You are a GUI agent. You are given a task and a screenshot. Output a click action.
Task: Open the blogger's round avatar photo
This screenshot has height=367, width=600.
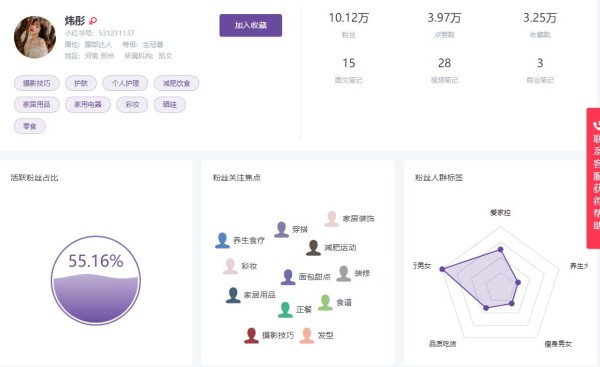point(35,37)
